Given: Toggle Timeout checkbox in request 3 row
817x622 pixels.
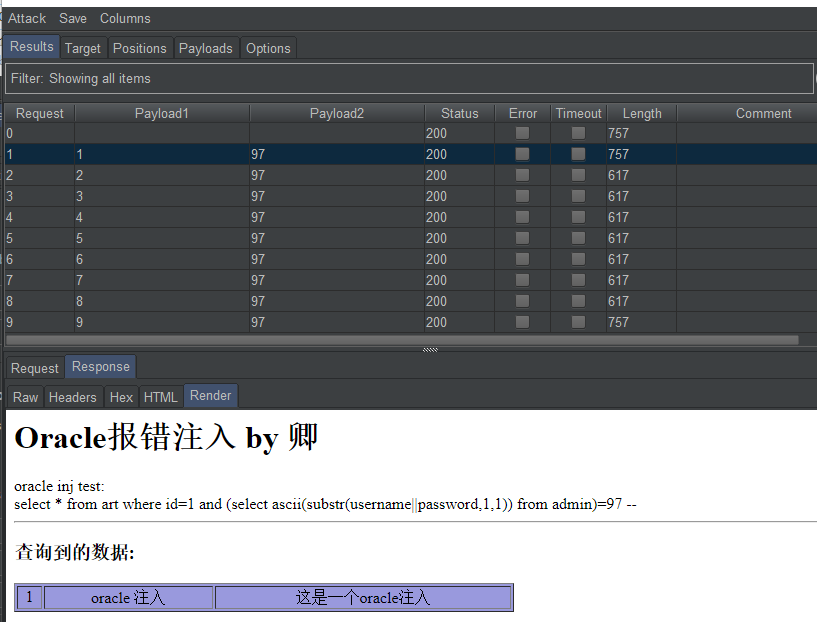Looking at the screenshot, I should [578, 196].
